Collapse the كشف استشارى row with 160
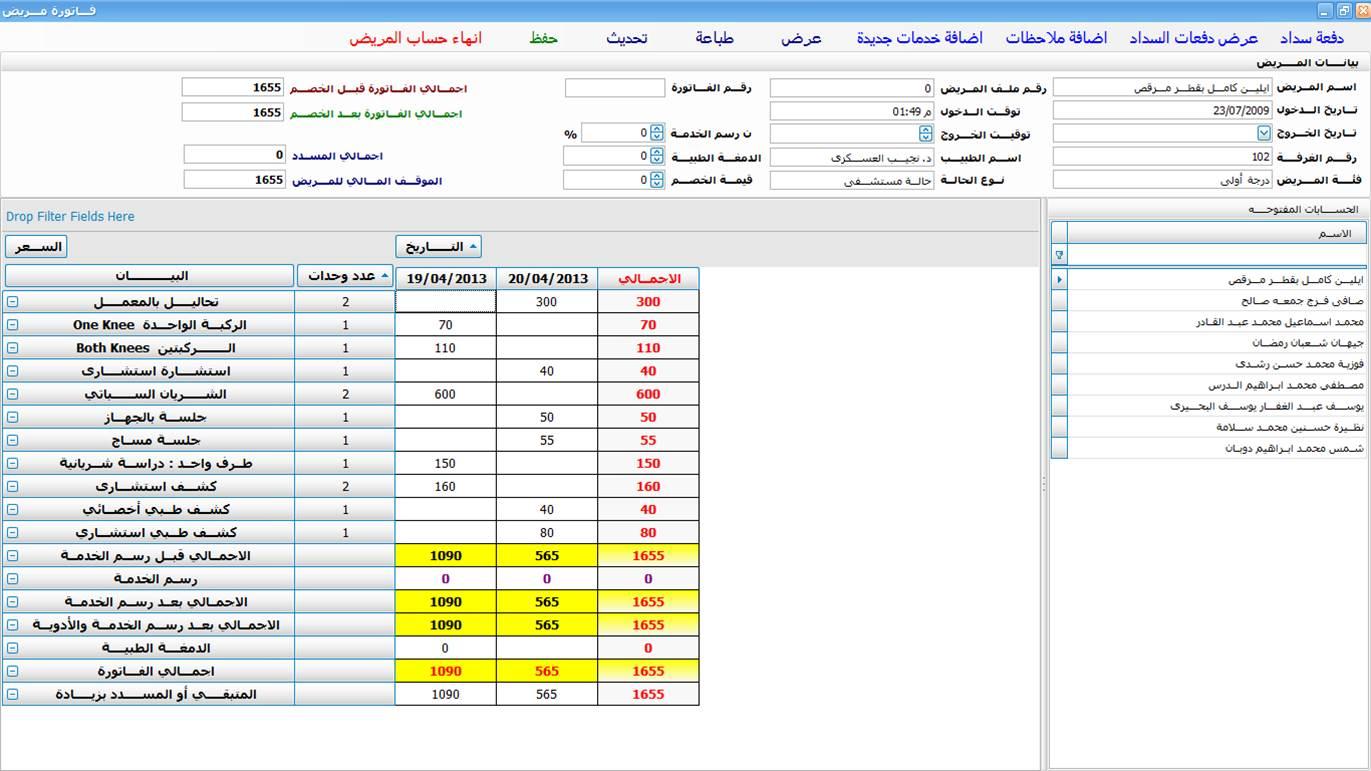 pyautogui.click(x=13, y=486)
